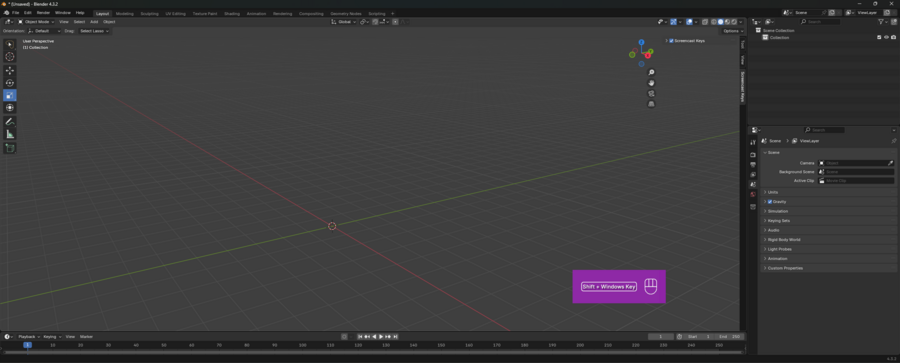Image resolution: width=900 pixels, height=363 pixels.
Task: Toggle the Gravity checkbox
Action: (x=770, y=202)
